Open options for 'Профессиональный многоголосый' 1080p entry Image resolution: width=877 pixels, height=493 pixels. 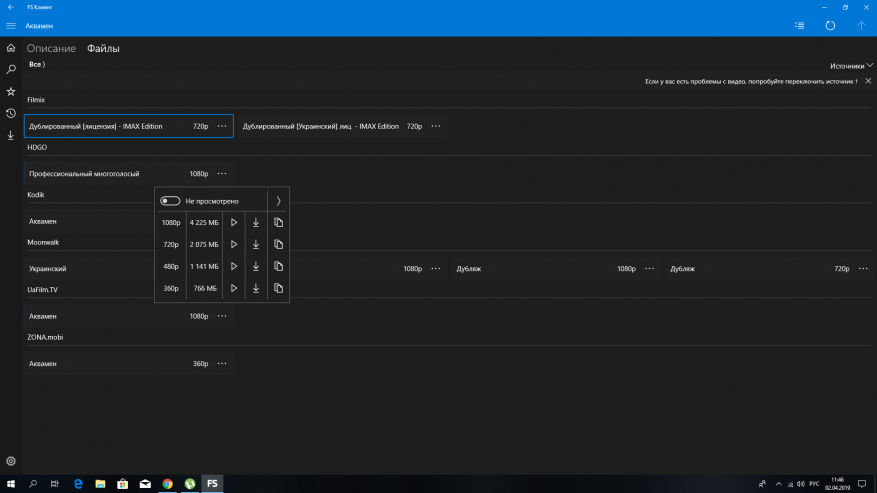(222, 174)
